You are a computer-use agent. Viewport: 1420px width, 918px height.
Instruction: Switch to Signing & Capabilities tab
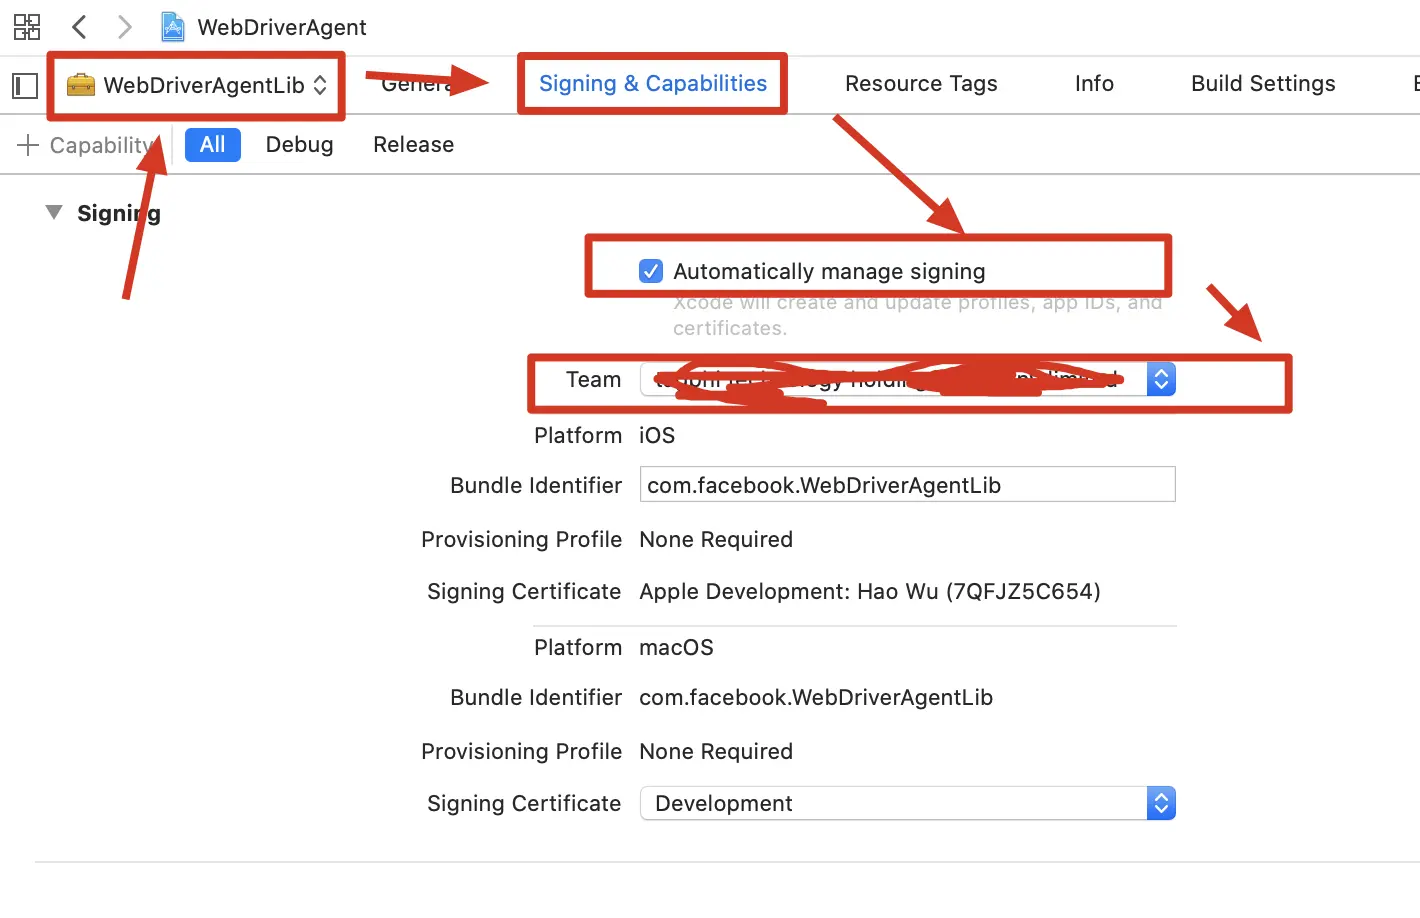pyautogui.click(x=652, y=84)
